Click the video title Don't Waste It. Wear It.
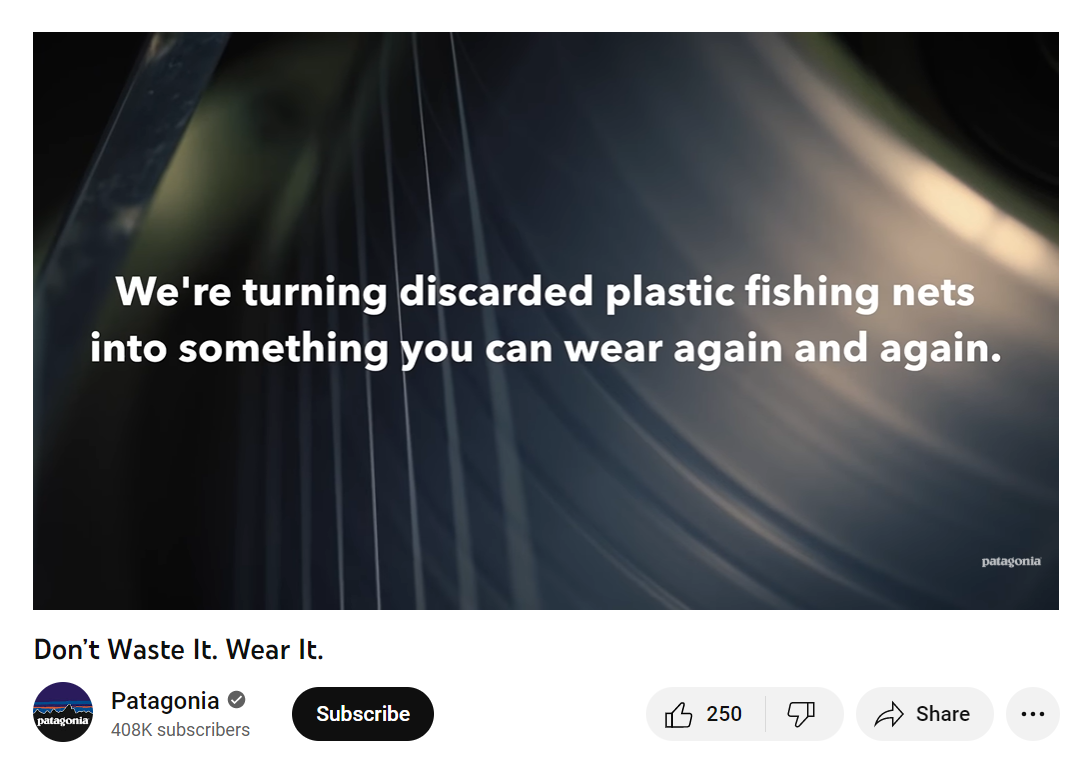Screen dimensions: 1081x762 pyautogui.click(x=179, y=650)
